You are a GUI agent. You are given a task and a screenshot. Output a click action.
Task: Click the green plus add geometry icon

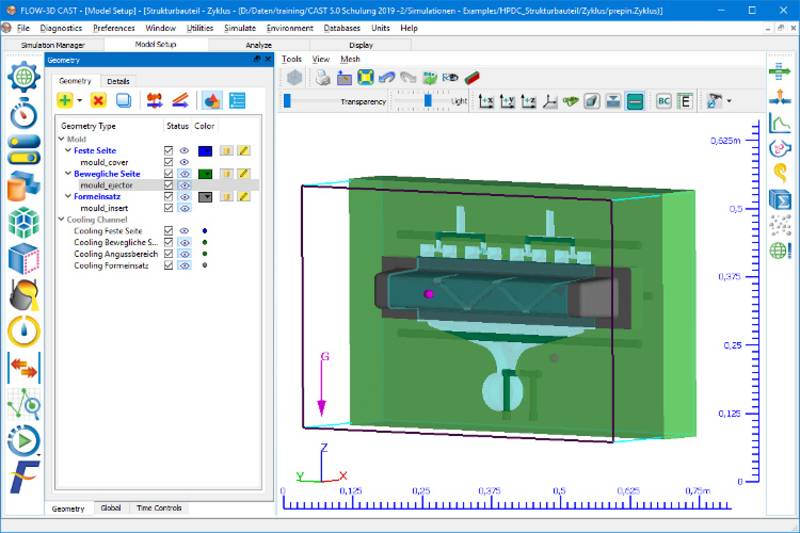(65, 100)
